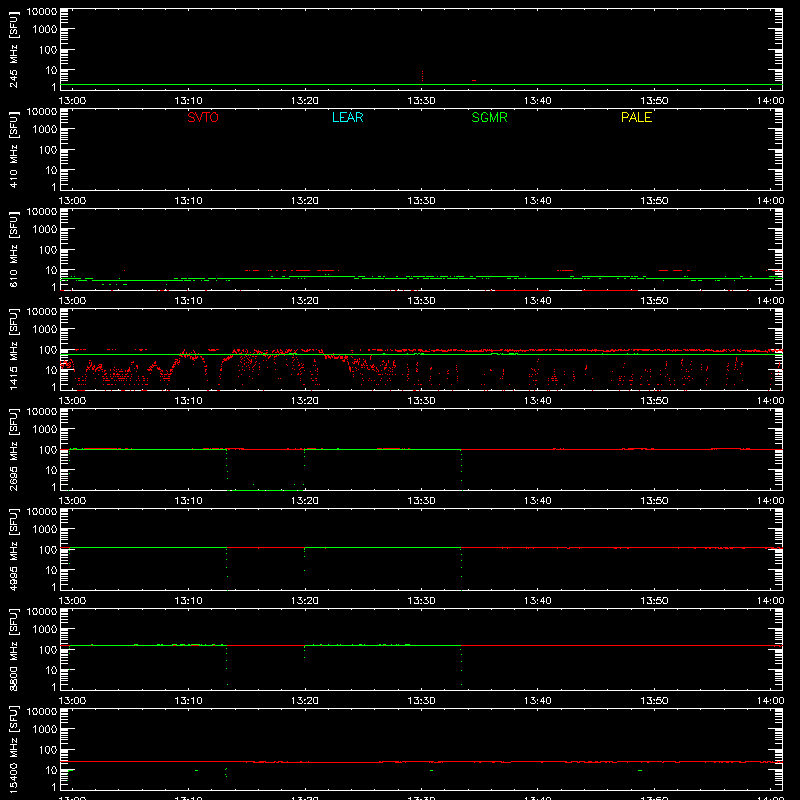
Task: Select the 8800 MHz [SFU] axis title
Action: pos(13,649)
